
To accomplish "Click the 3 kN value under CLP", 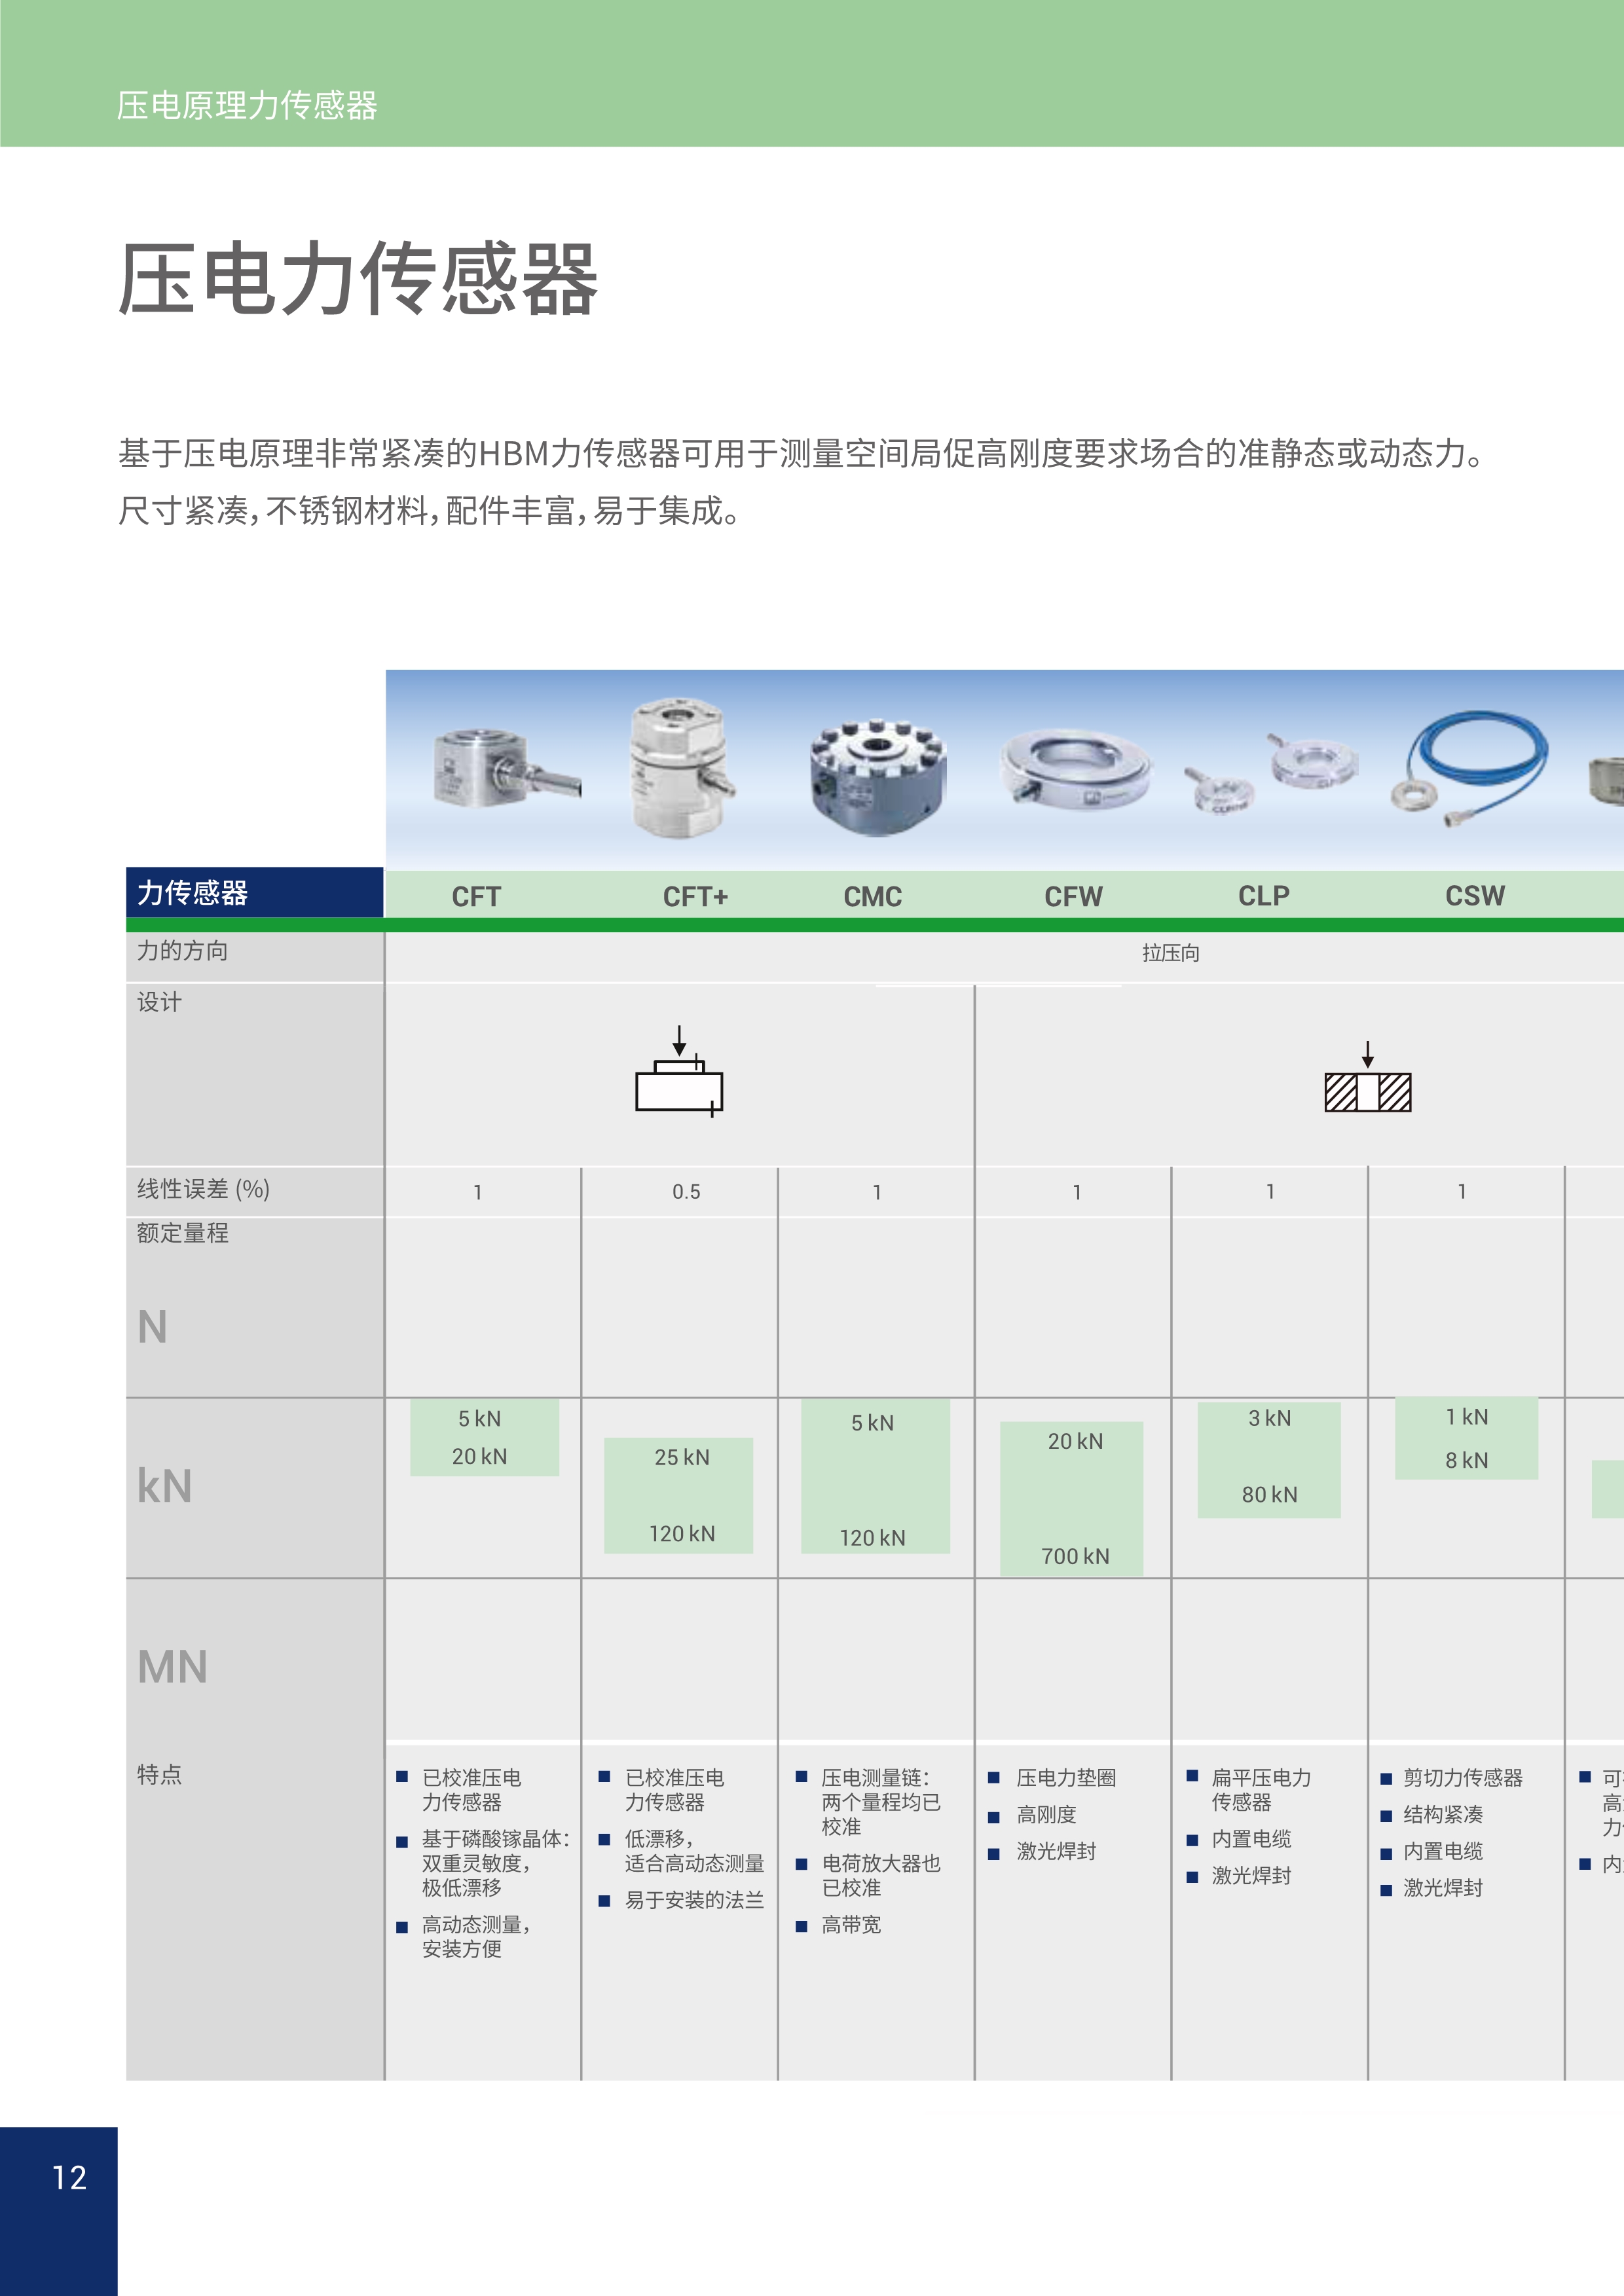I will tap(1269, 1418).
